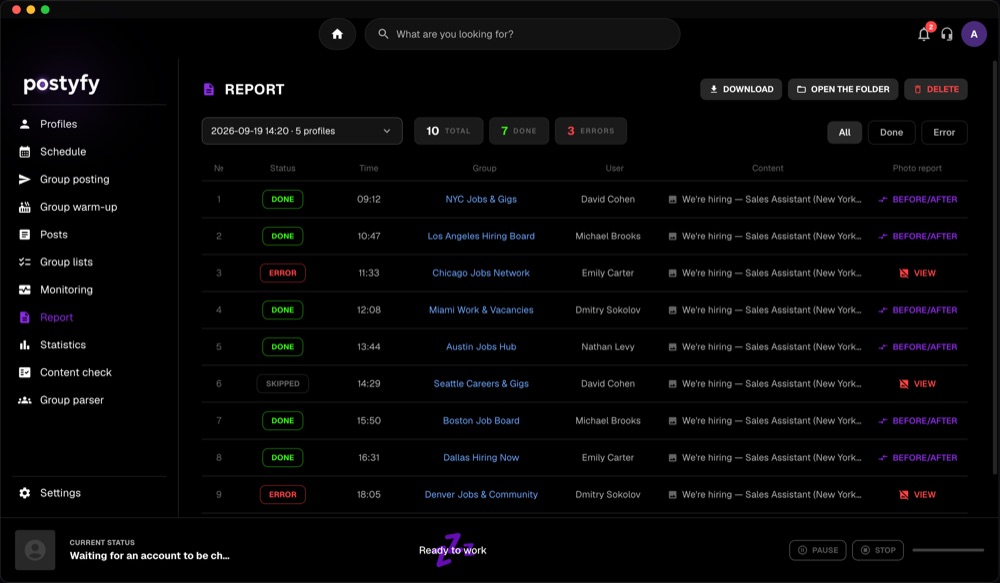Open Chicago Jobs Network group link

point(481,273)
